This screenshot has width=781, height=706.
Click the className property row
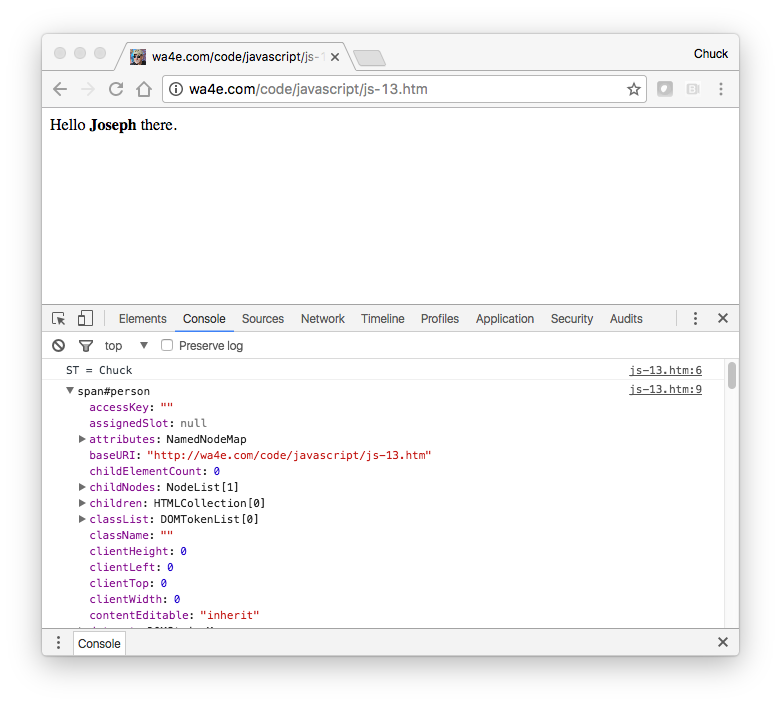pyautogui.click(x=131, y=535)
